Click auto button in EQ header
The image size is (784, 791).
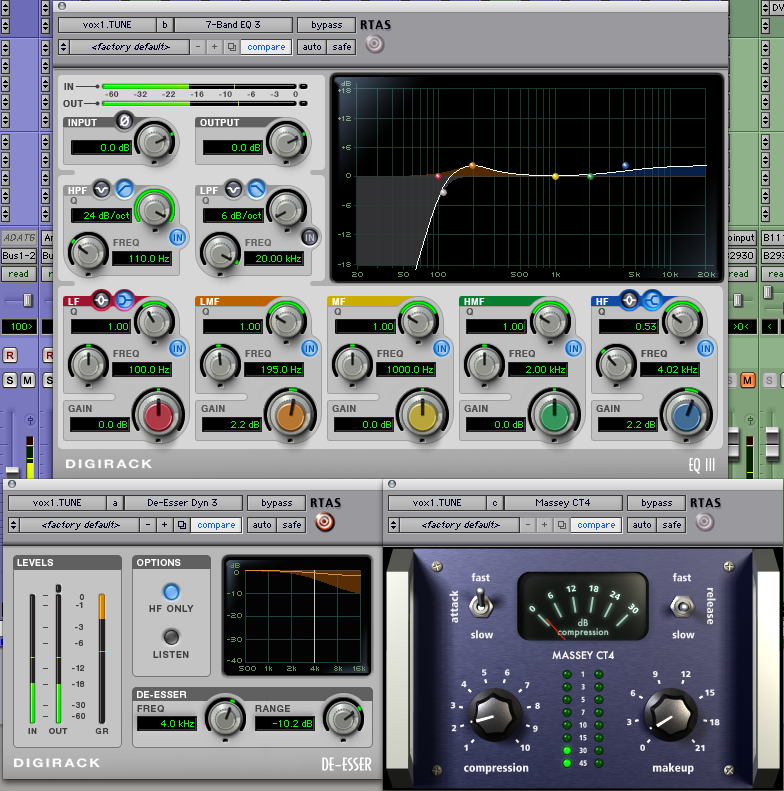pyautogui.click(x=312, y=47)
